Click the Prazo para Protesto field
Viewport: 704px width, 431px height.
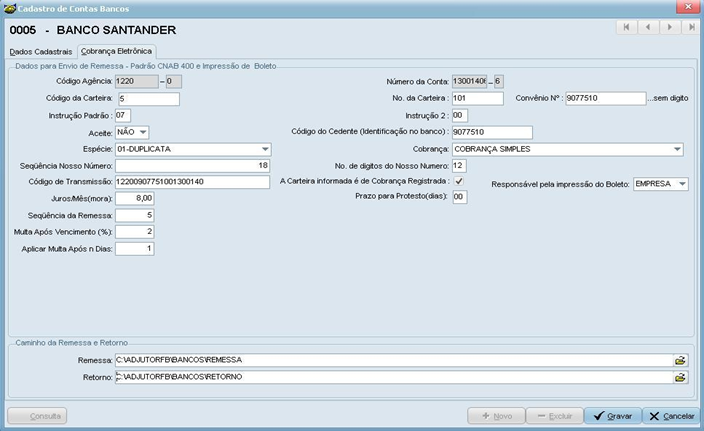460,197
